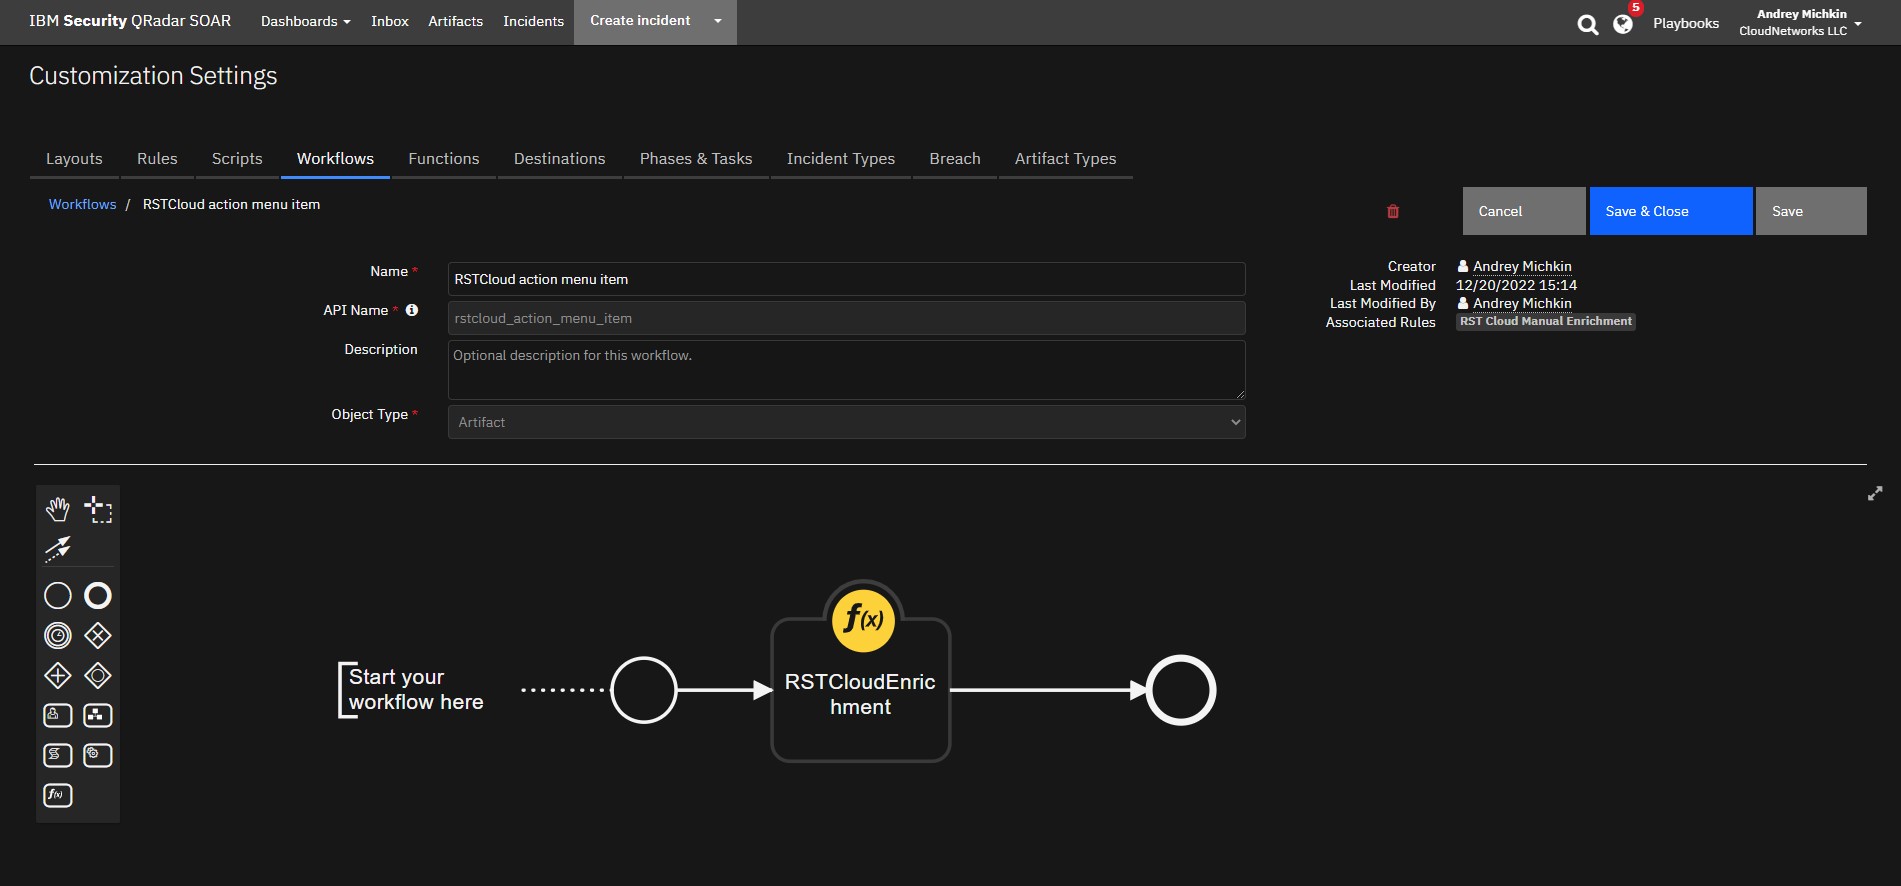Open the Artifact Types tab
Screen dimensions: 1901x886
pyautogui.click(x=1066, y=159)
